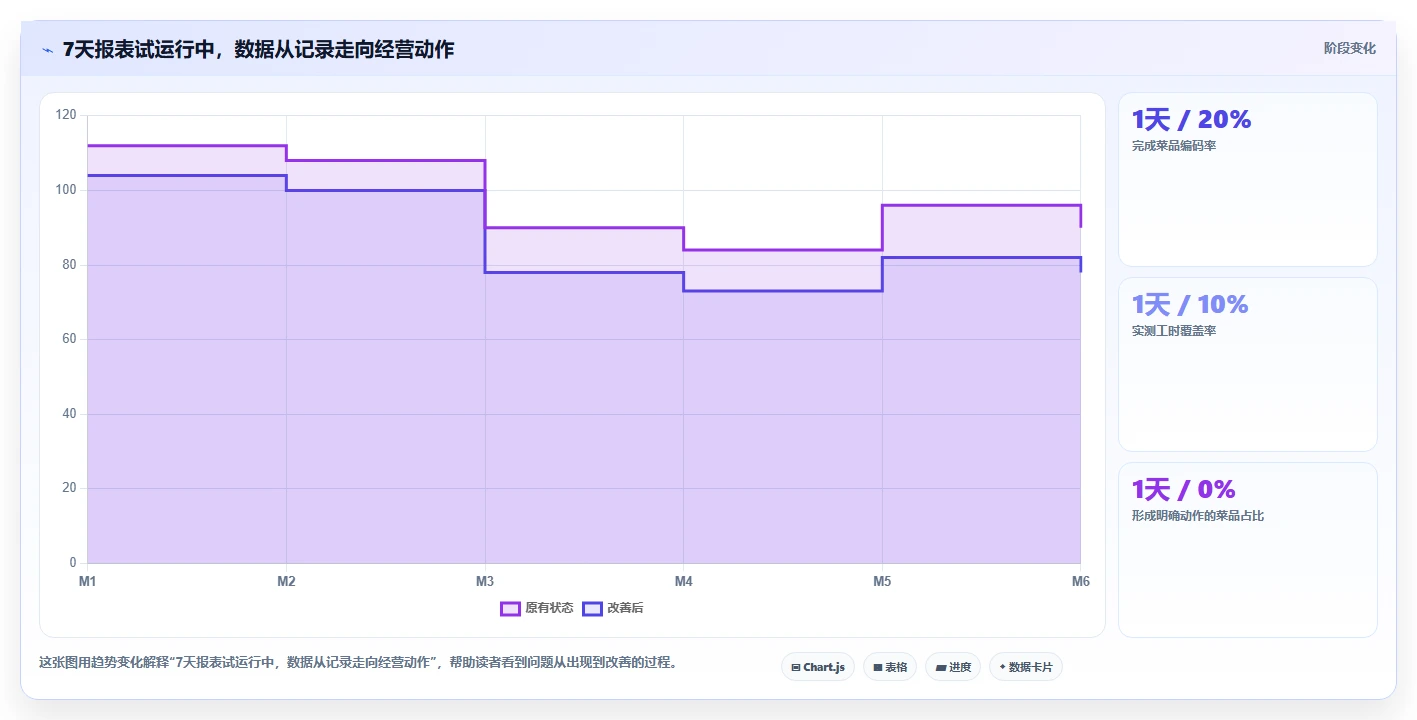Click the 80 y-axis value
1417x720 pixels.
click(69, 265)
